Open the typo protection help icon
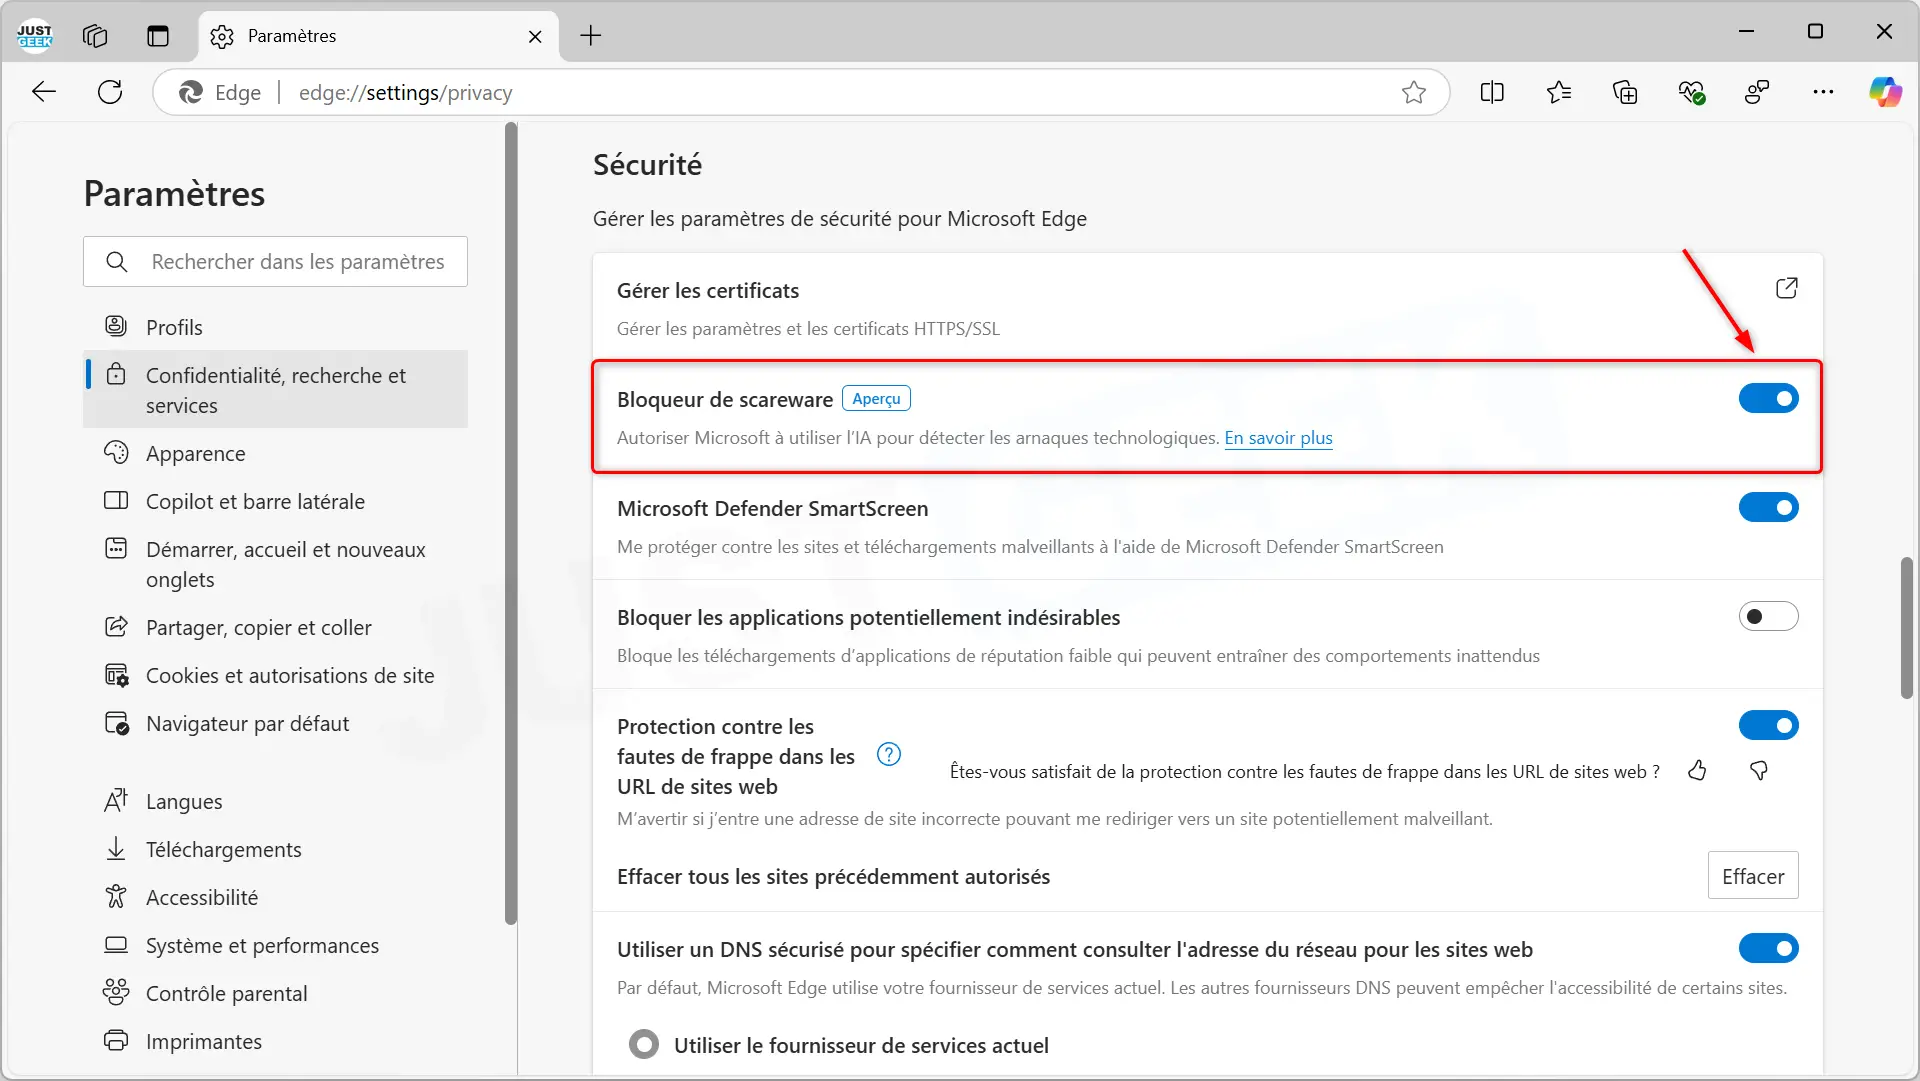This screenshot has height=1081, width=1920. [x=888, y=755]
